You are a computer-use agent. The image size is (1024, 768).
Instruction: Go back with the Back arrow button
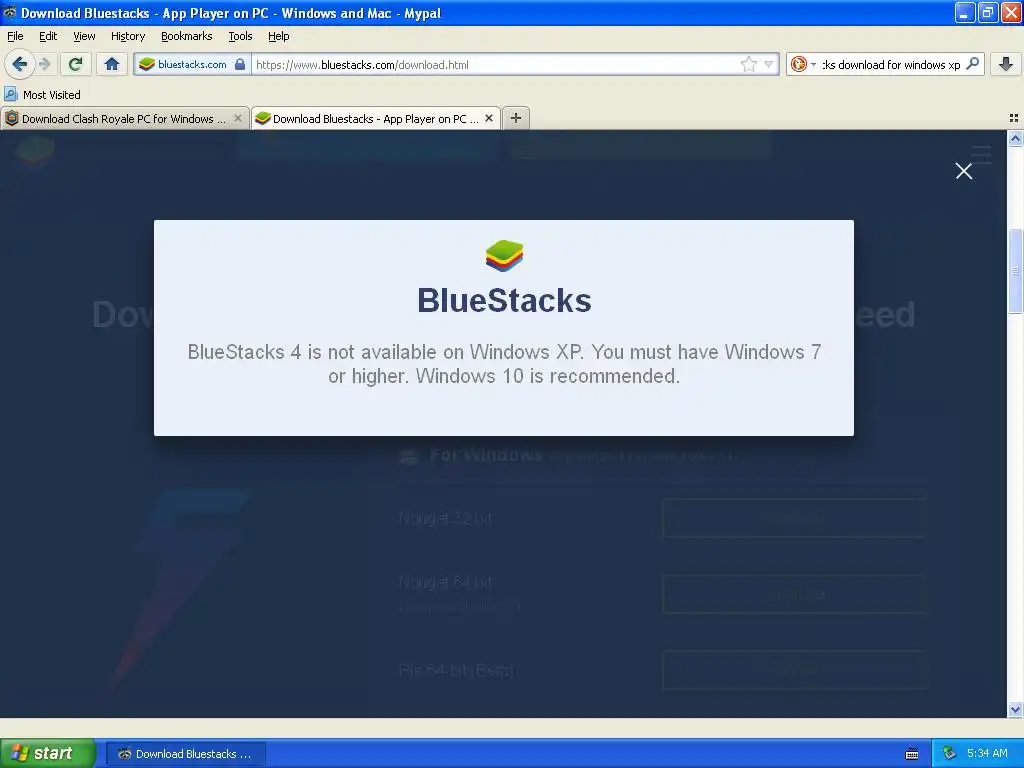coord(20,64)
